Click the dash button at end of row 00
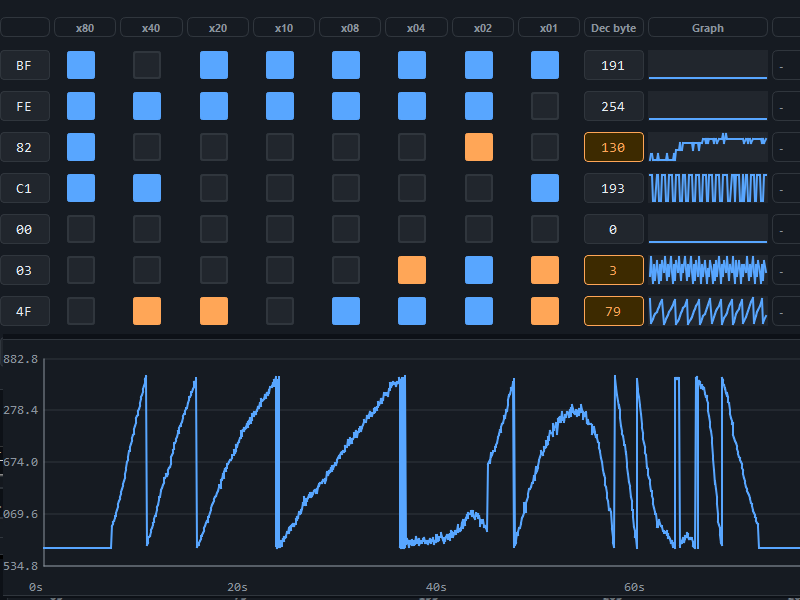 point(785,229)
